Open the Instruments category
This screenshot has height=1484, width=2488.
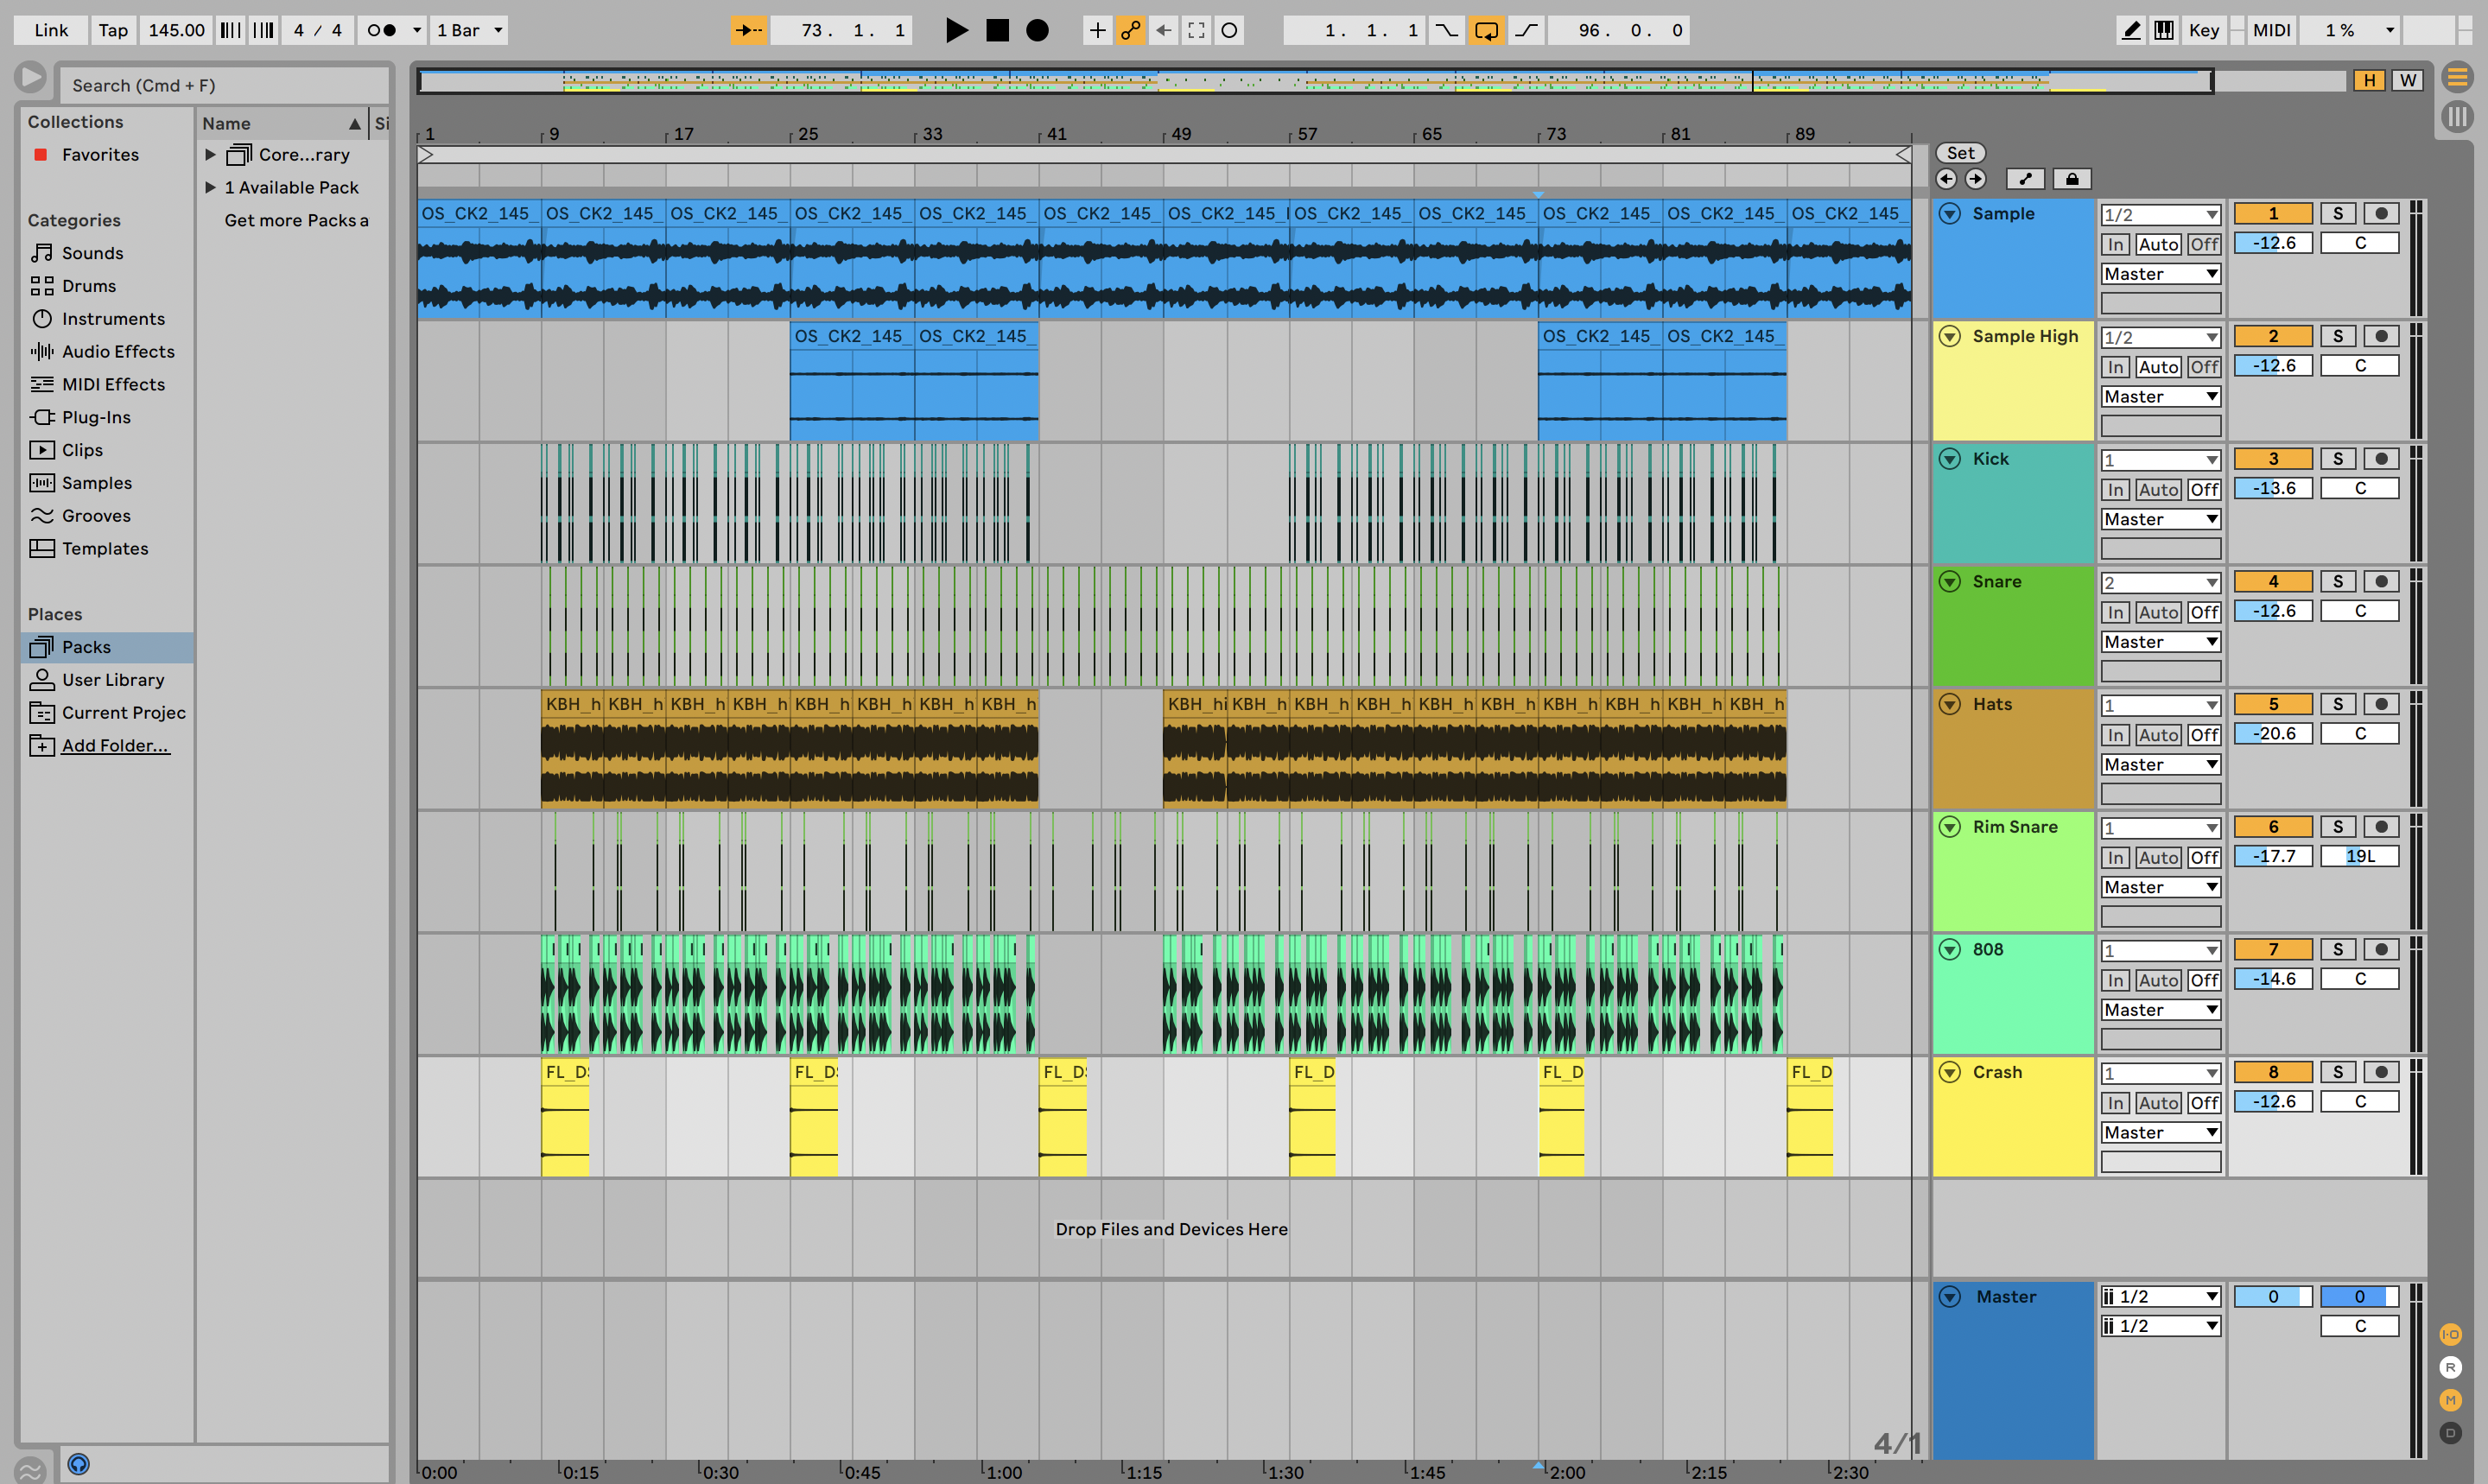113,319
